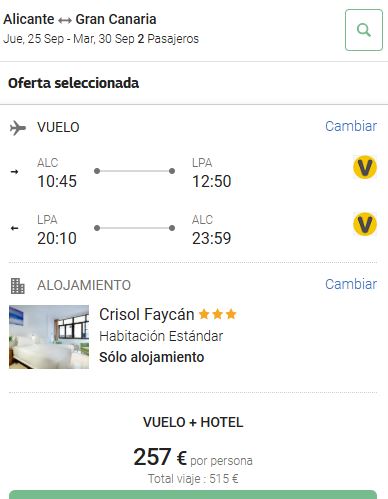The height and width of the screenshot is (499, 388).
Task: Click the Vueling logo on outbound flight
Action: tap(365, 167)
